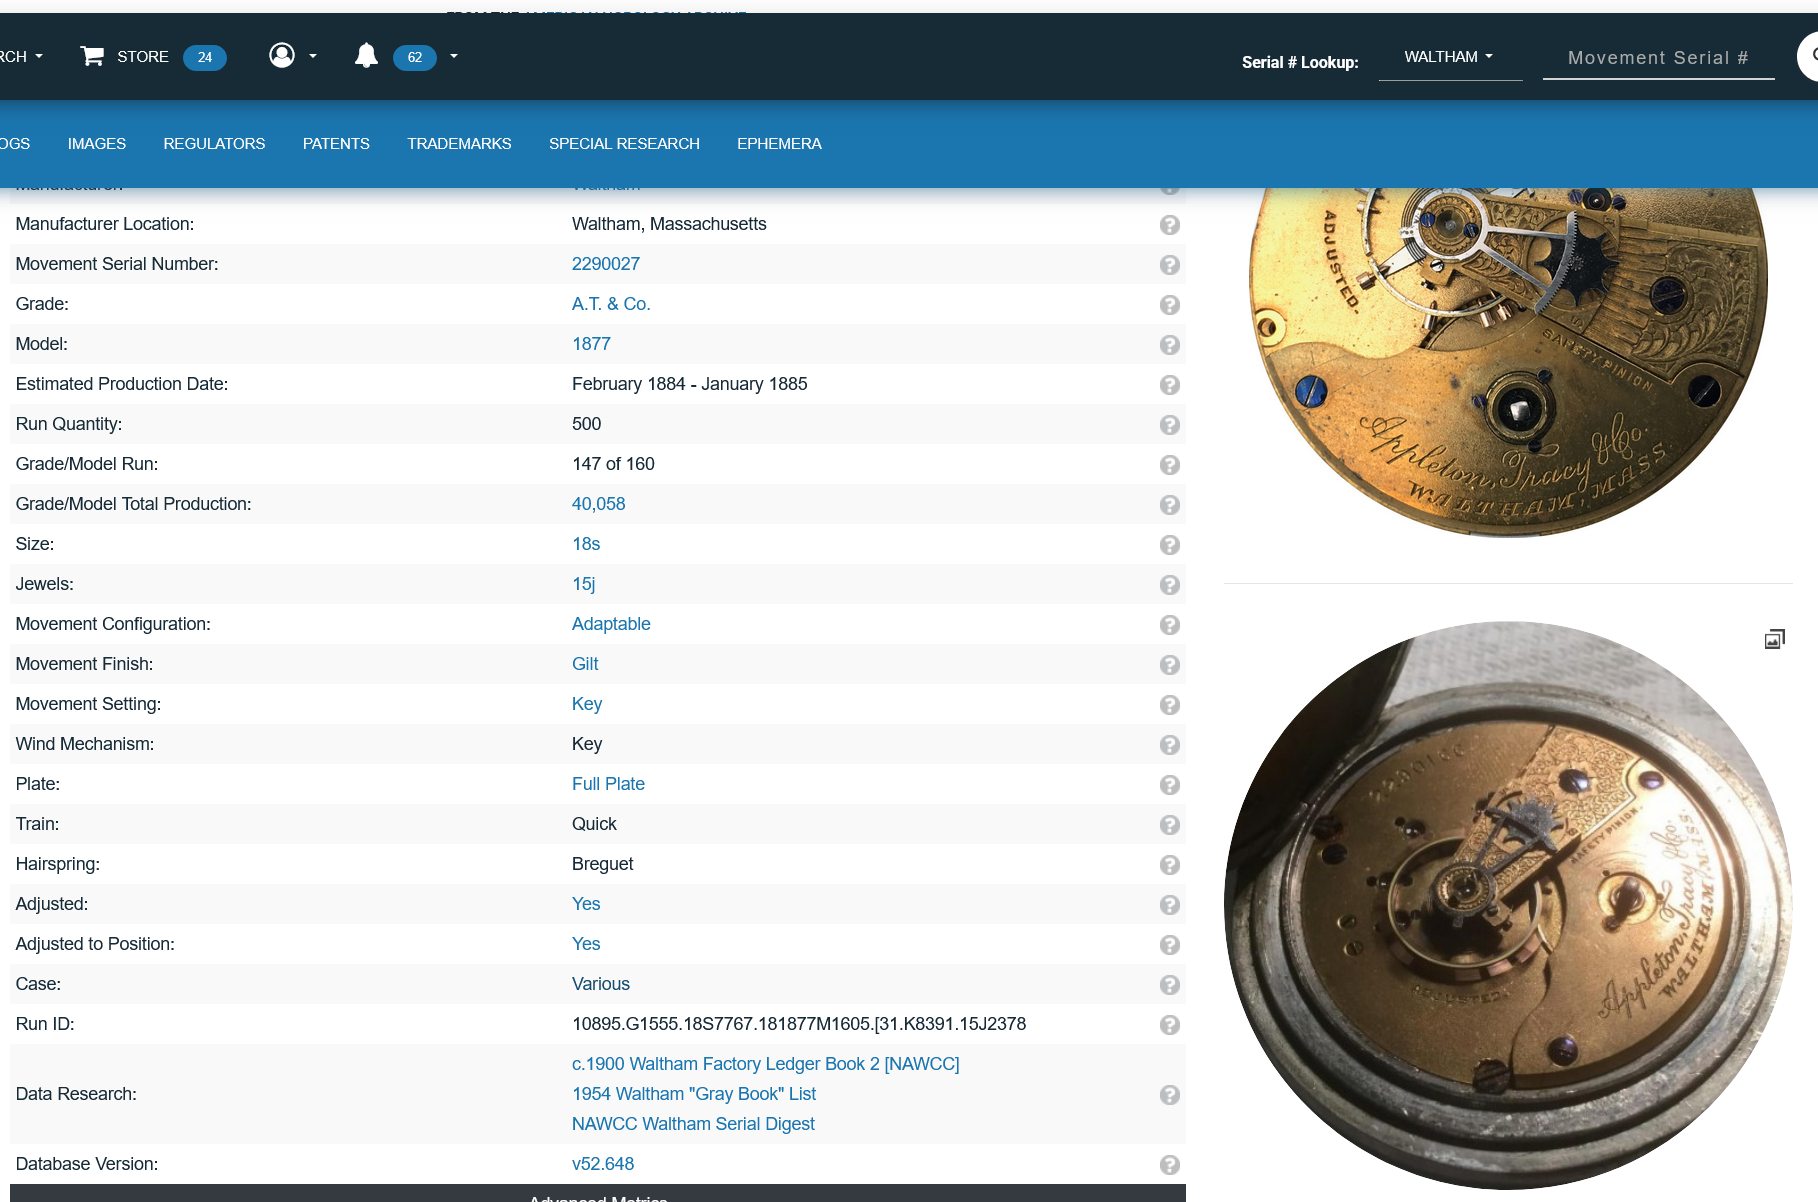Show help for Grade/Model Total Production
Viewport: 1818px width, 1202px height.
click(x=1170, y=505)
